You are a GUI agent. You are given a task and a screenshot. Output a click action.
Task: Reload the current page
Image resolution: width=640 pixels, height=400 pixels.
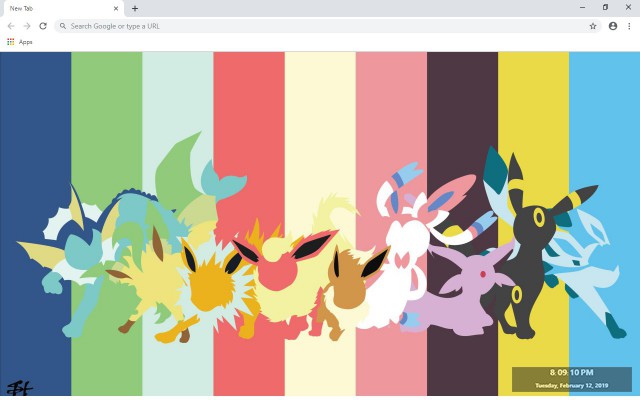(43, 26)
